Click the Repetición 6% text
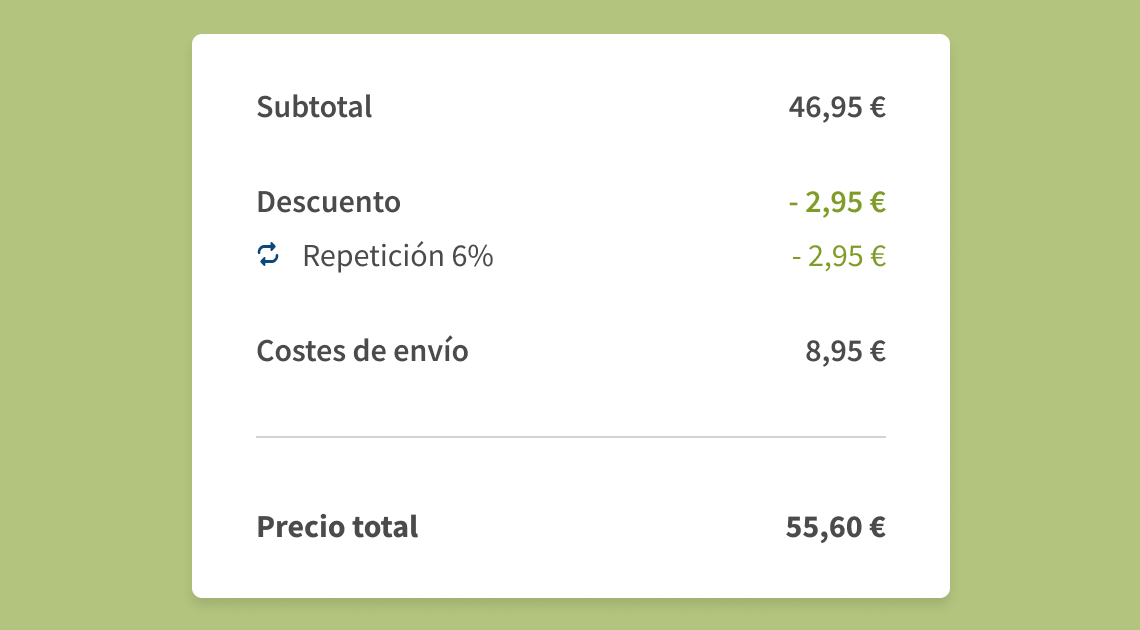The image size is (1140, 630). pyautogui.click(x=397, y=255)
